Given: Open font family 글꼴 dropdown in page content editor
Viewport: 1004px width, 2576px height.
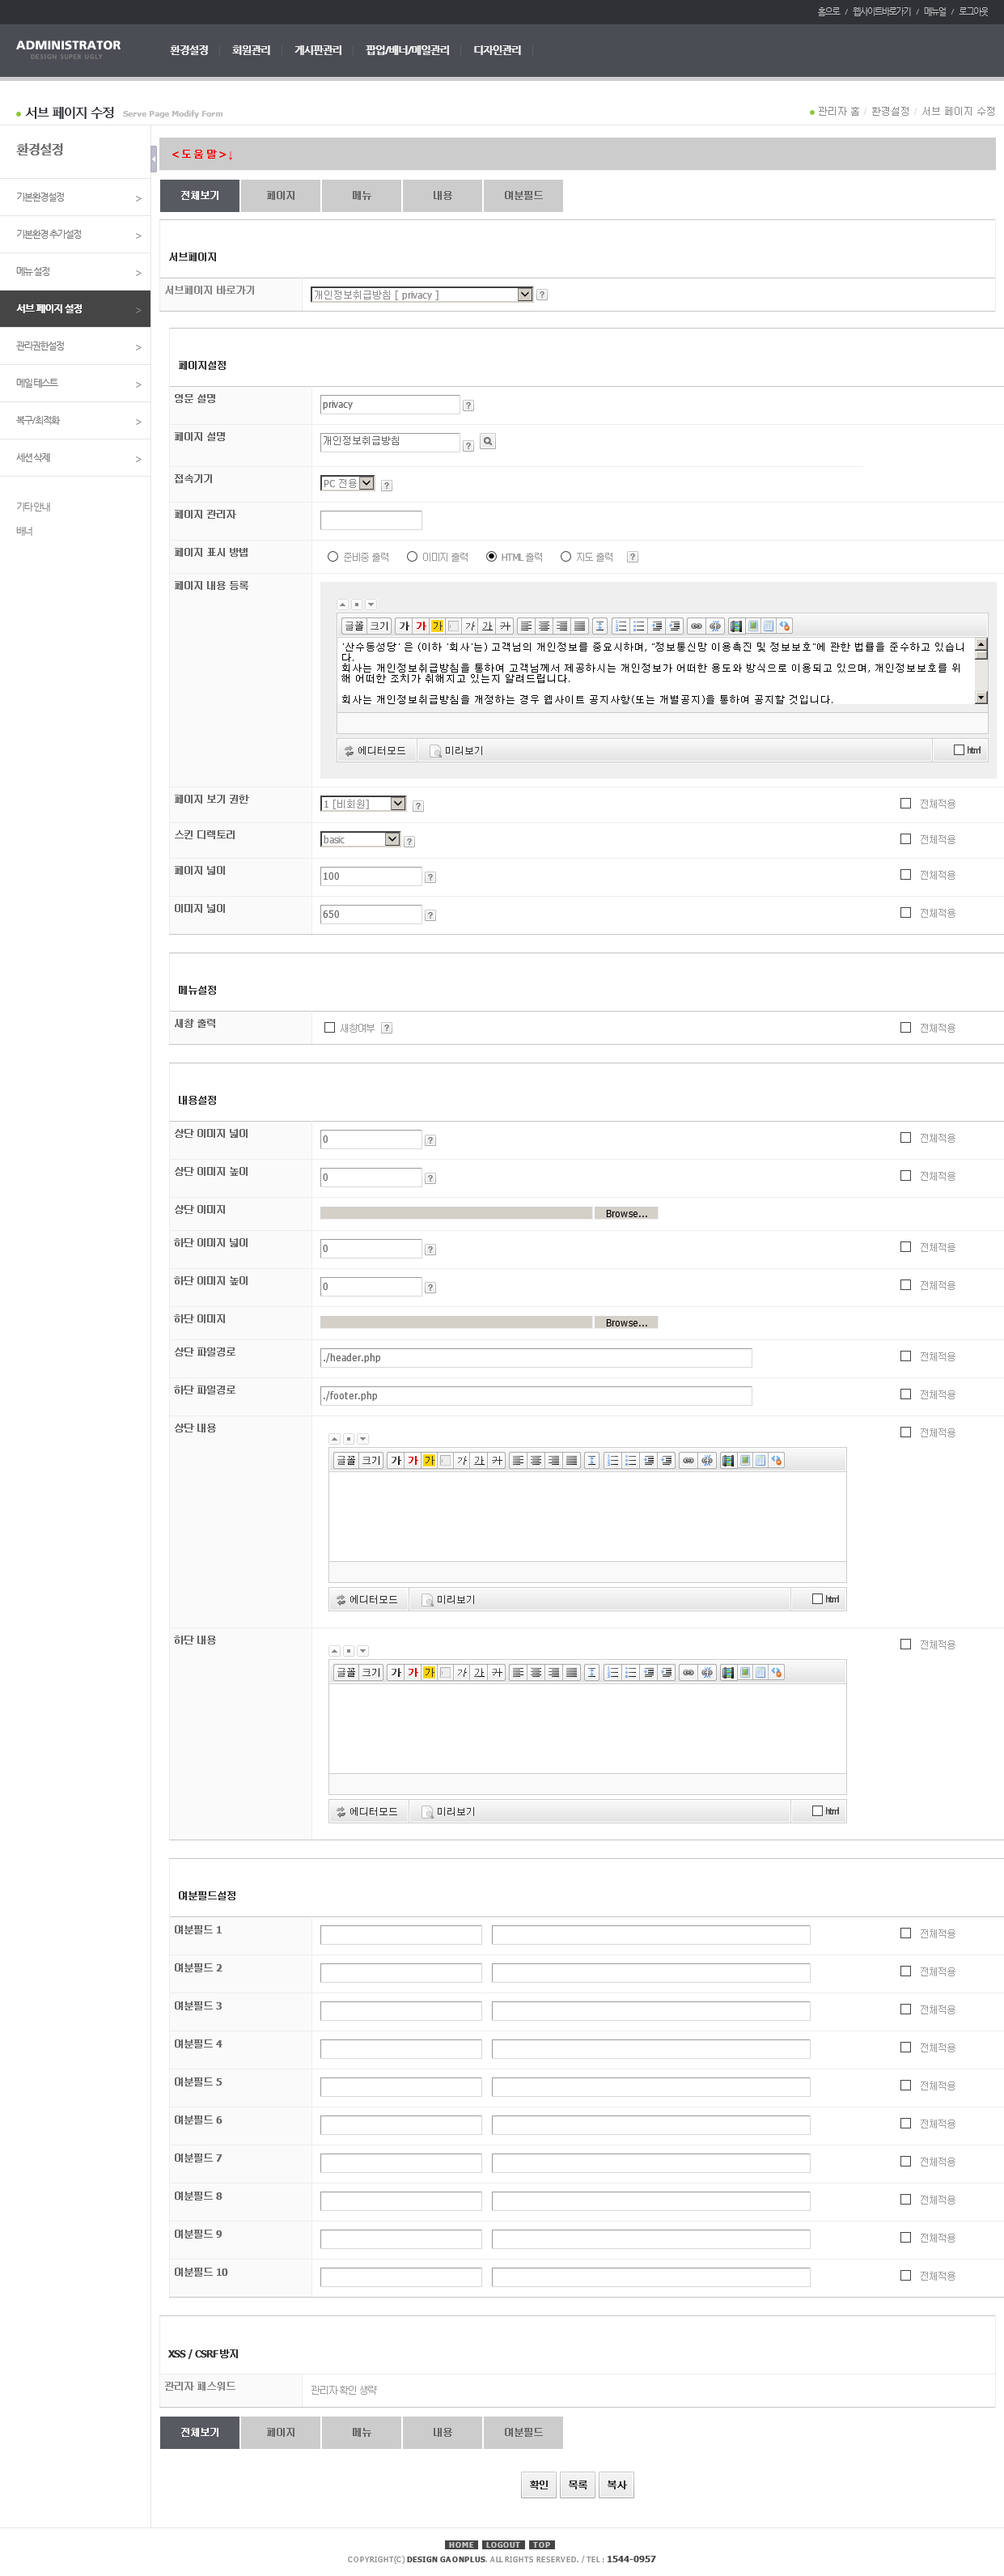Looking at the screenshot, I should pos(354,626).
